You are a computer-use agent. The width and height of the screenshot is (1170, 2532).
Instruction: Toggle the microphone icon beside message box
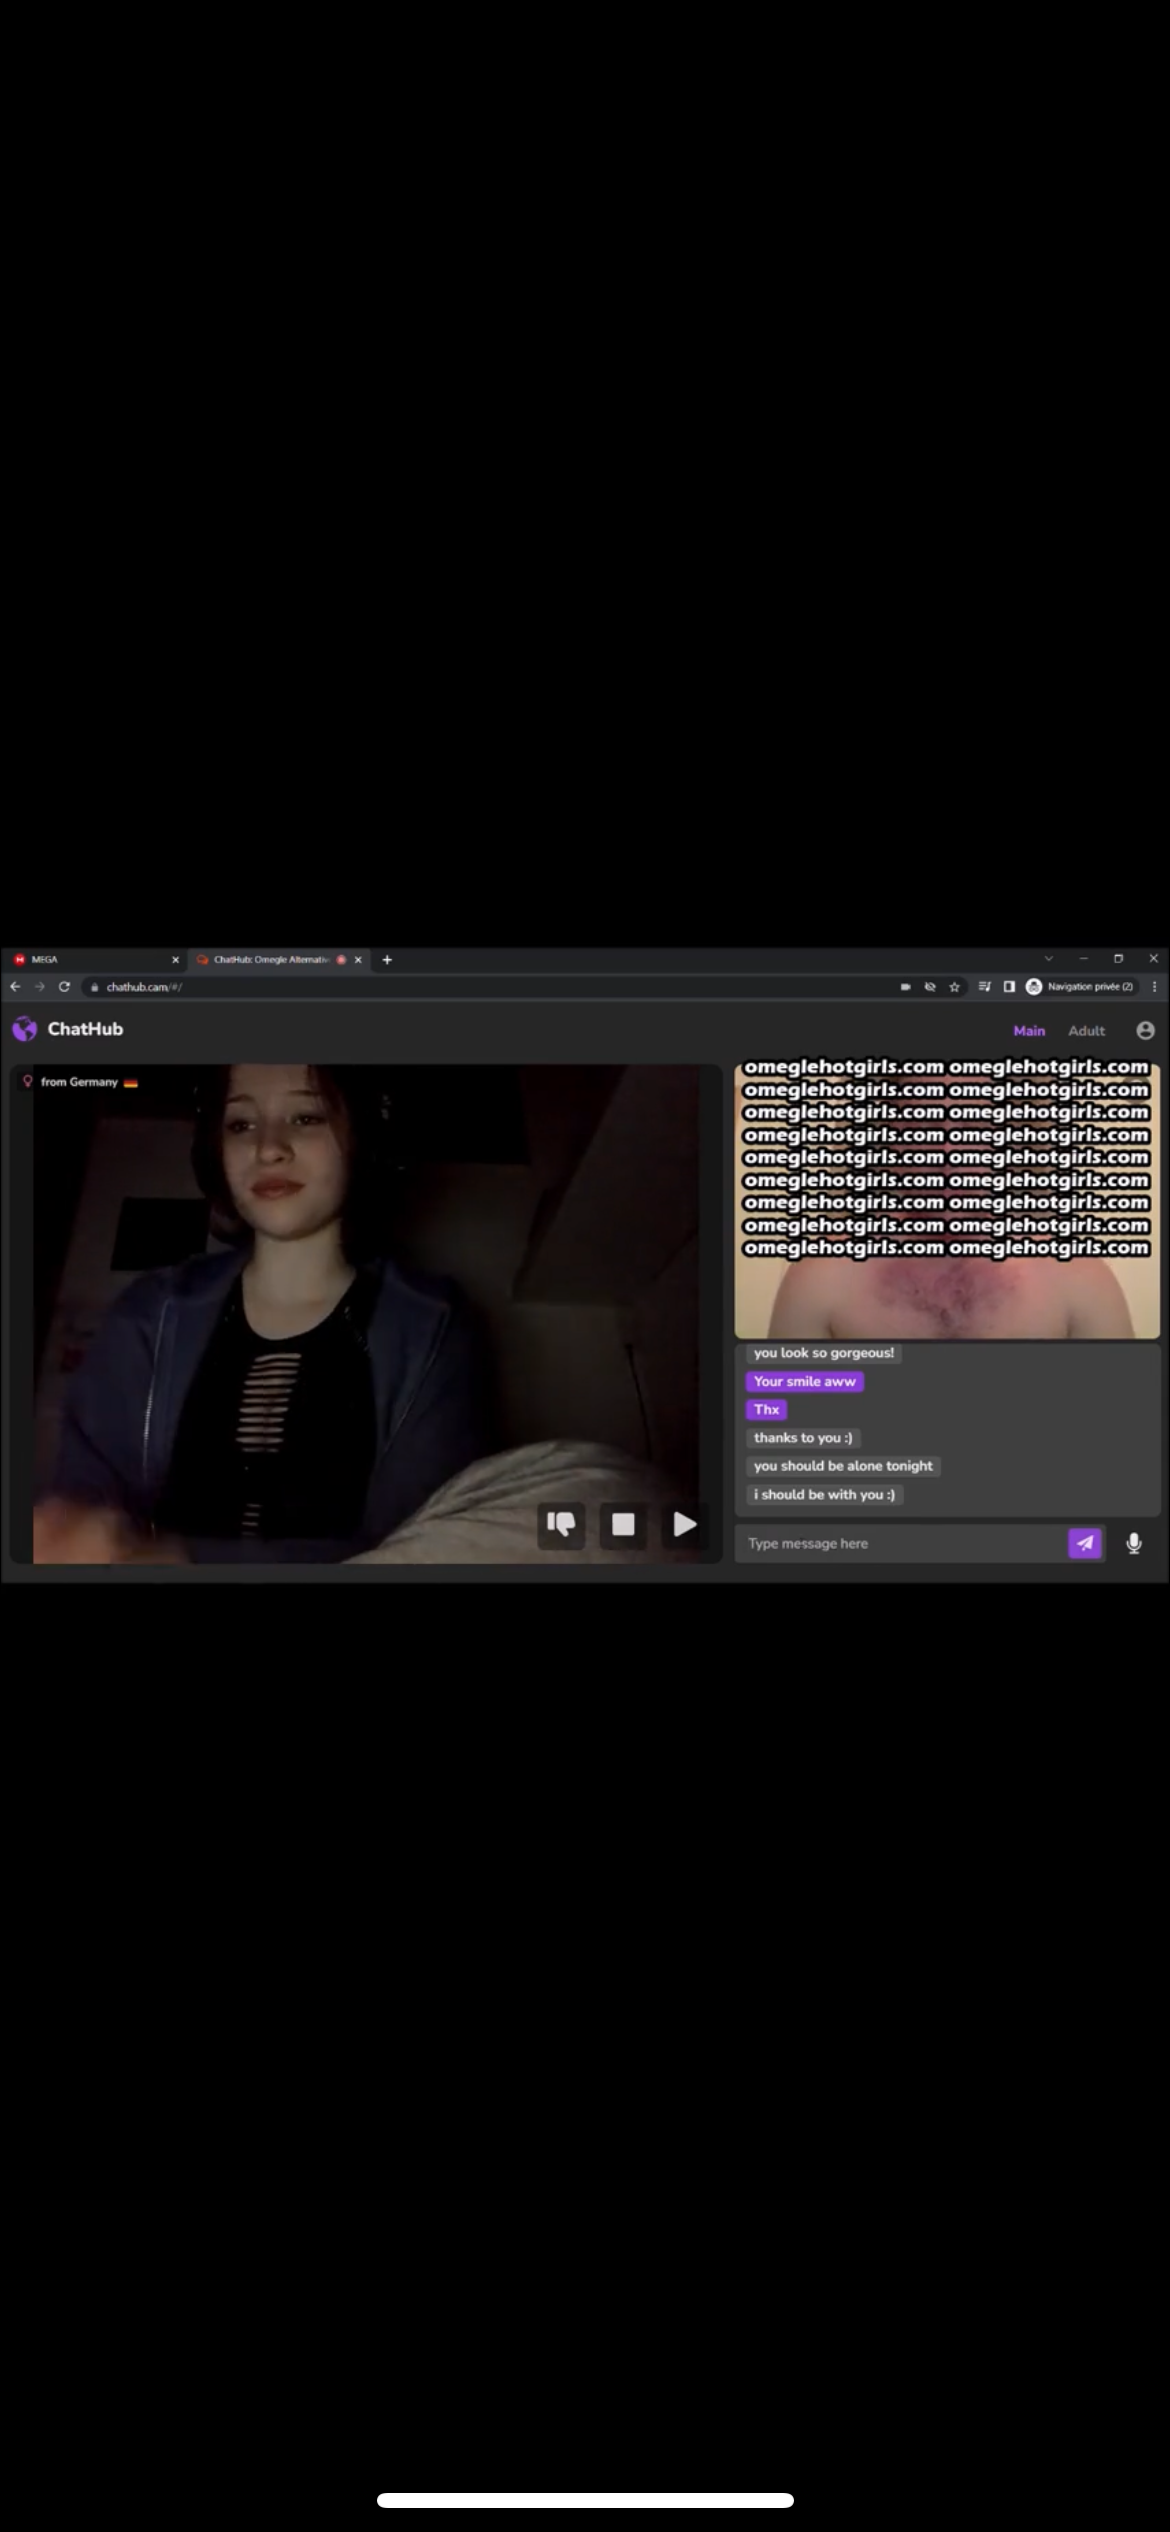(1134, 1543)
